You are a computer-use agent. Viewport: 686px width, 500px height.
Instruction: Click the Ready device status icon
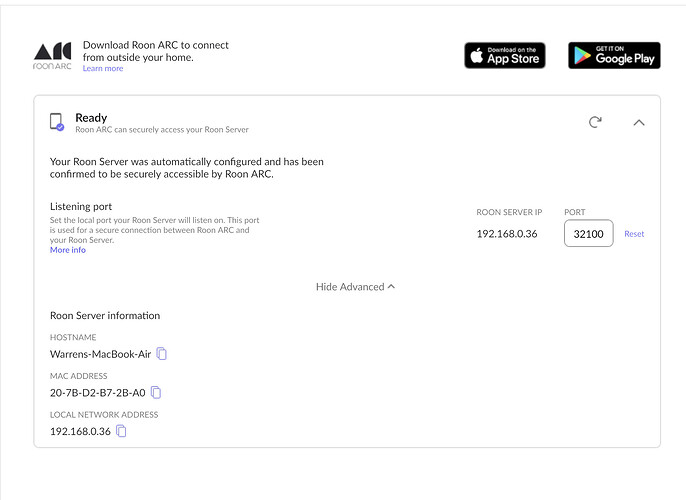(57, 122)
